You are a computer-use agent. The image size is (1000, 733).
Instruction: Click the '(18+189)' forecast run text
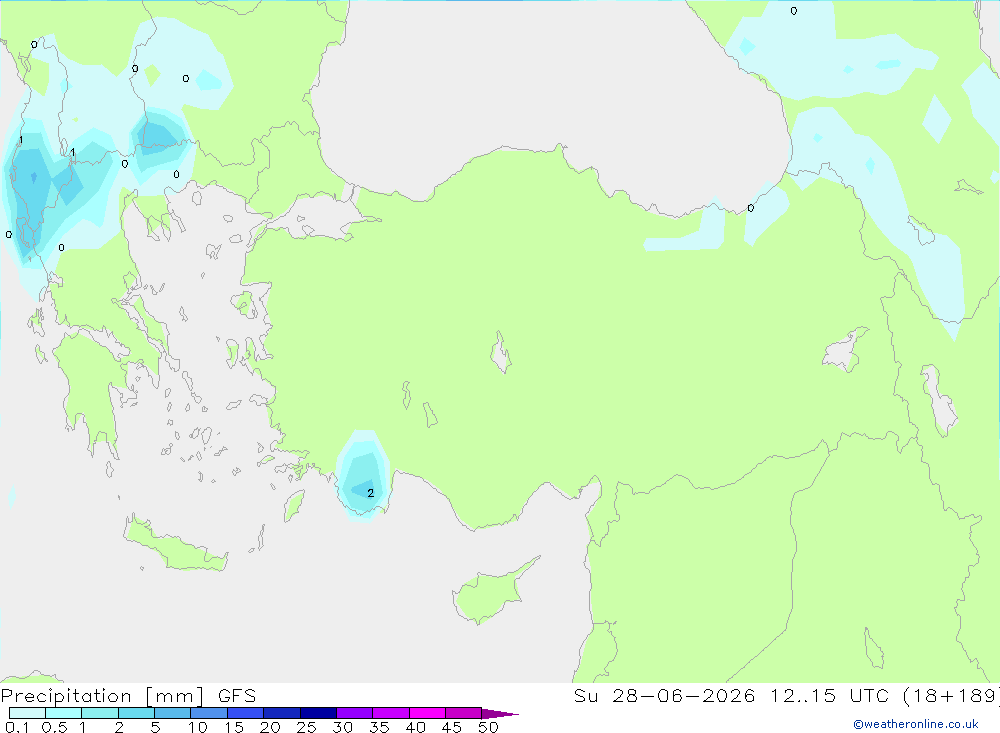point(952,696)
